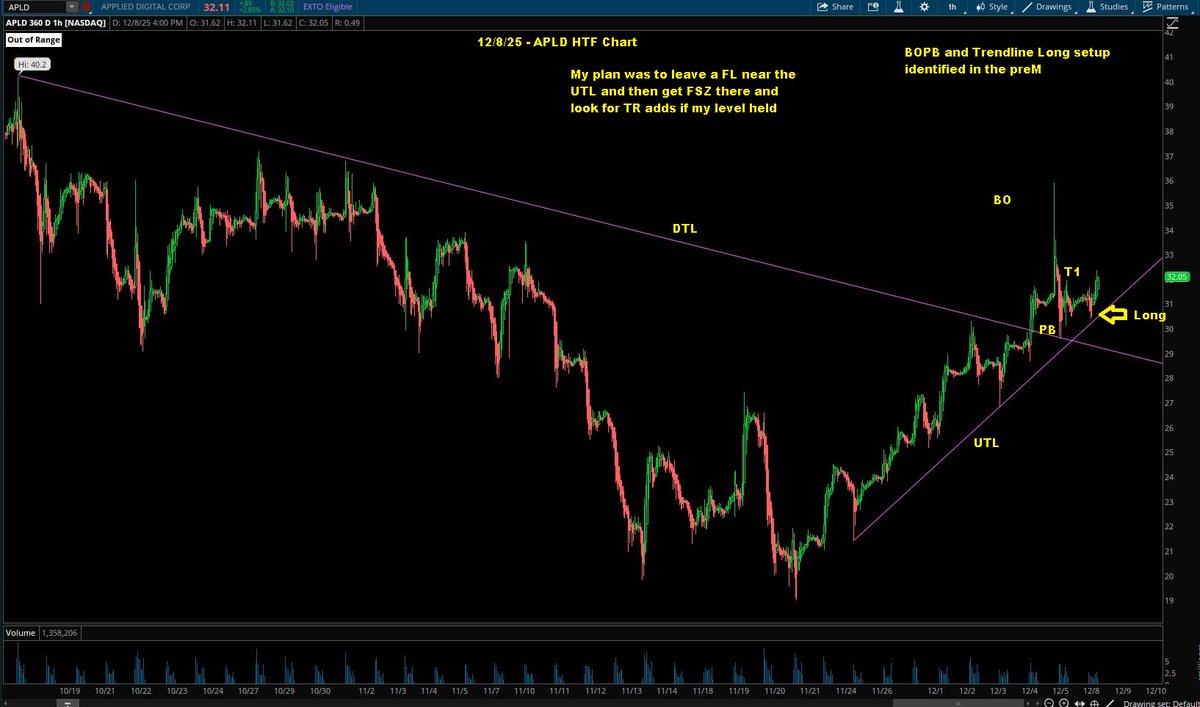Image resolution: width=1200 pixels, height=707 pixels.
Task: Select the PB text annotation
Action: click(x=1047, y=329)
